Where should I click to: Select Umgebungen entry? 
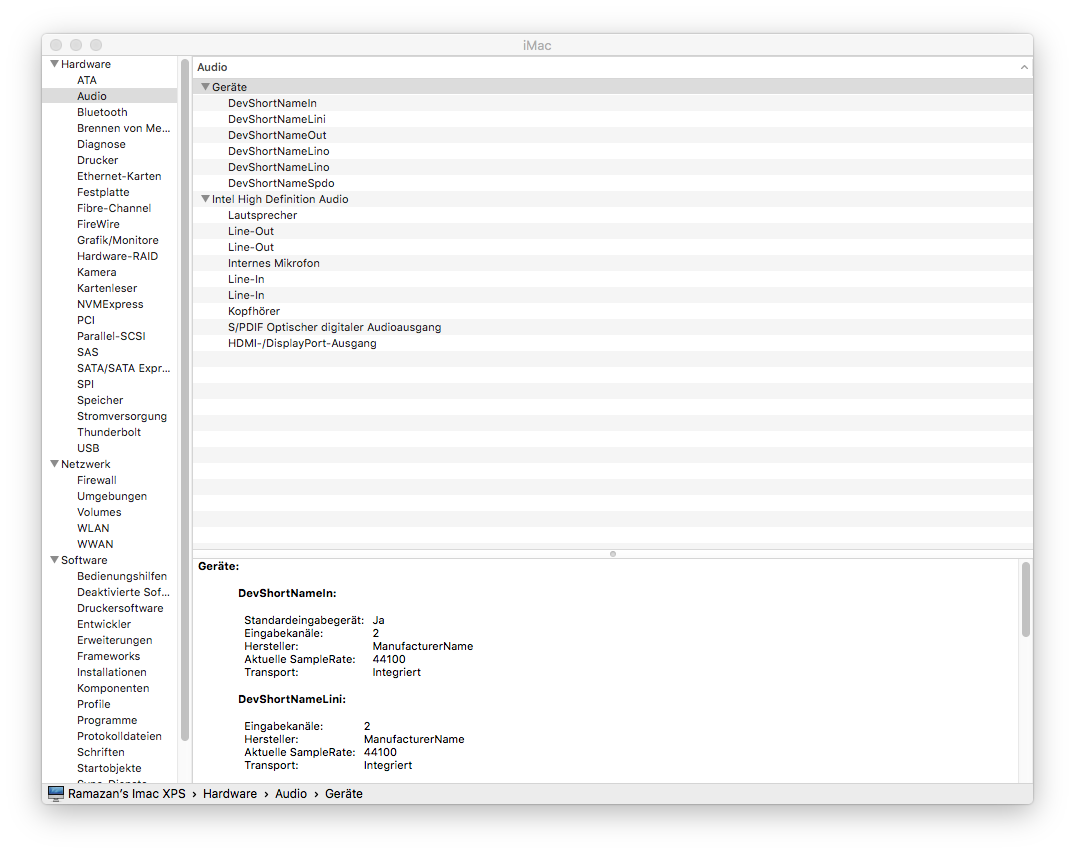pos(112,496)
